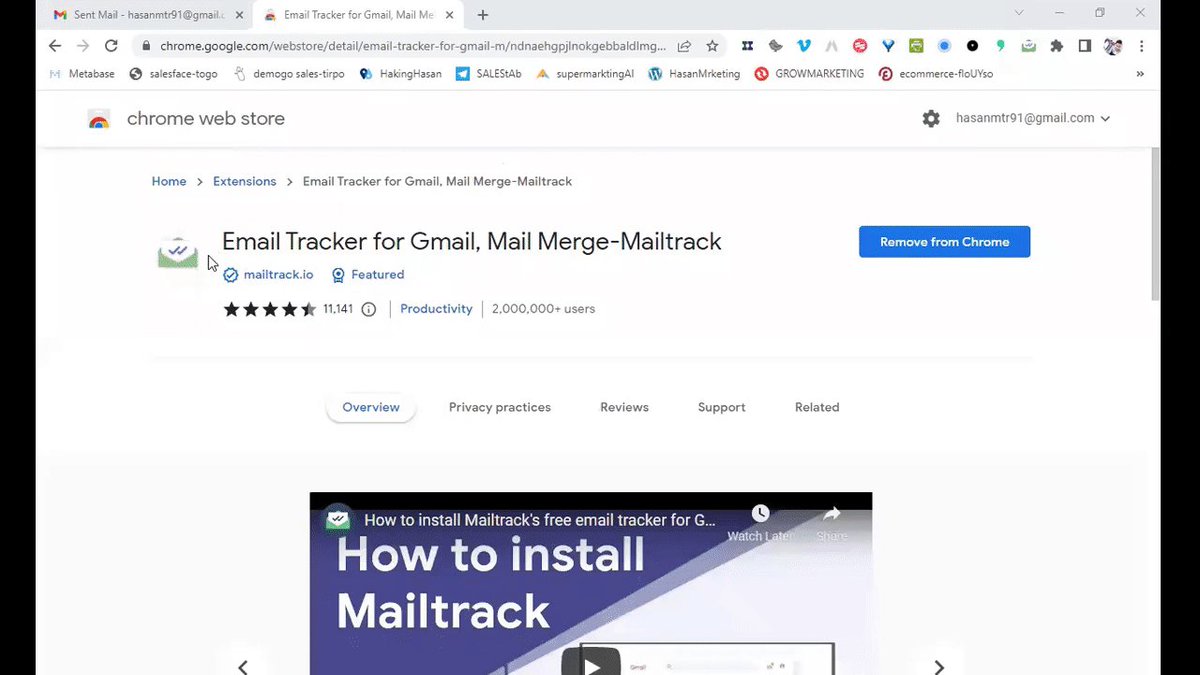The height and width of the screenshot is (675, 1200).
Task: Click the 11,141 ratings count
Action: [338, 309]
